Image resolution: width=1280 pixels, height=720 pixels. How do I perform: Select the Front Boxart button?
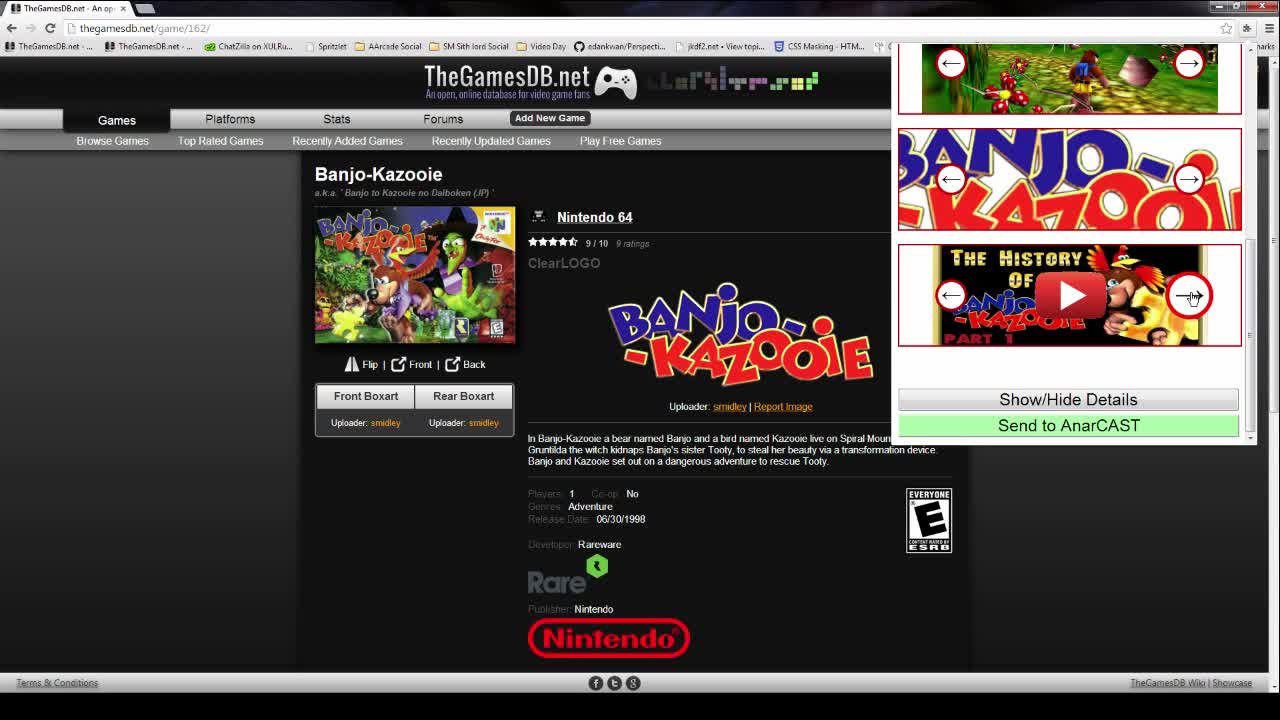pos(366,396)
